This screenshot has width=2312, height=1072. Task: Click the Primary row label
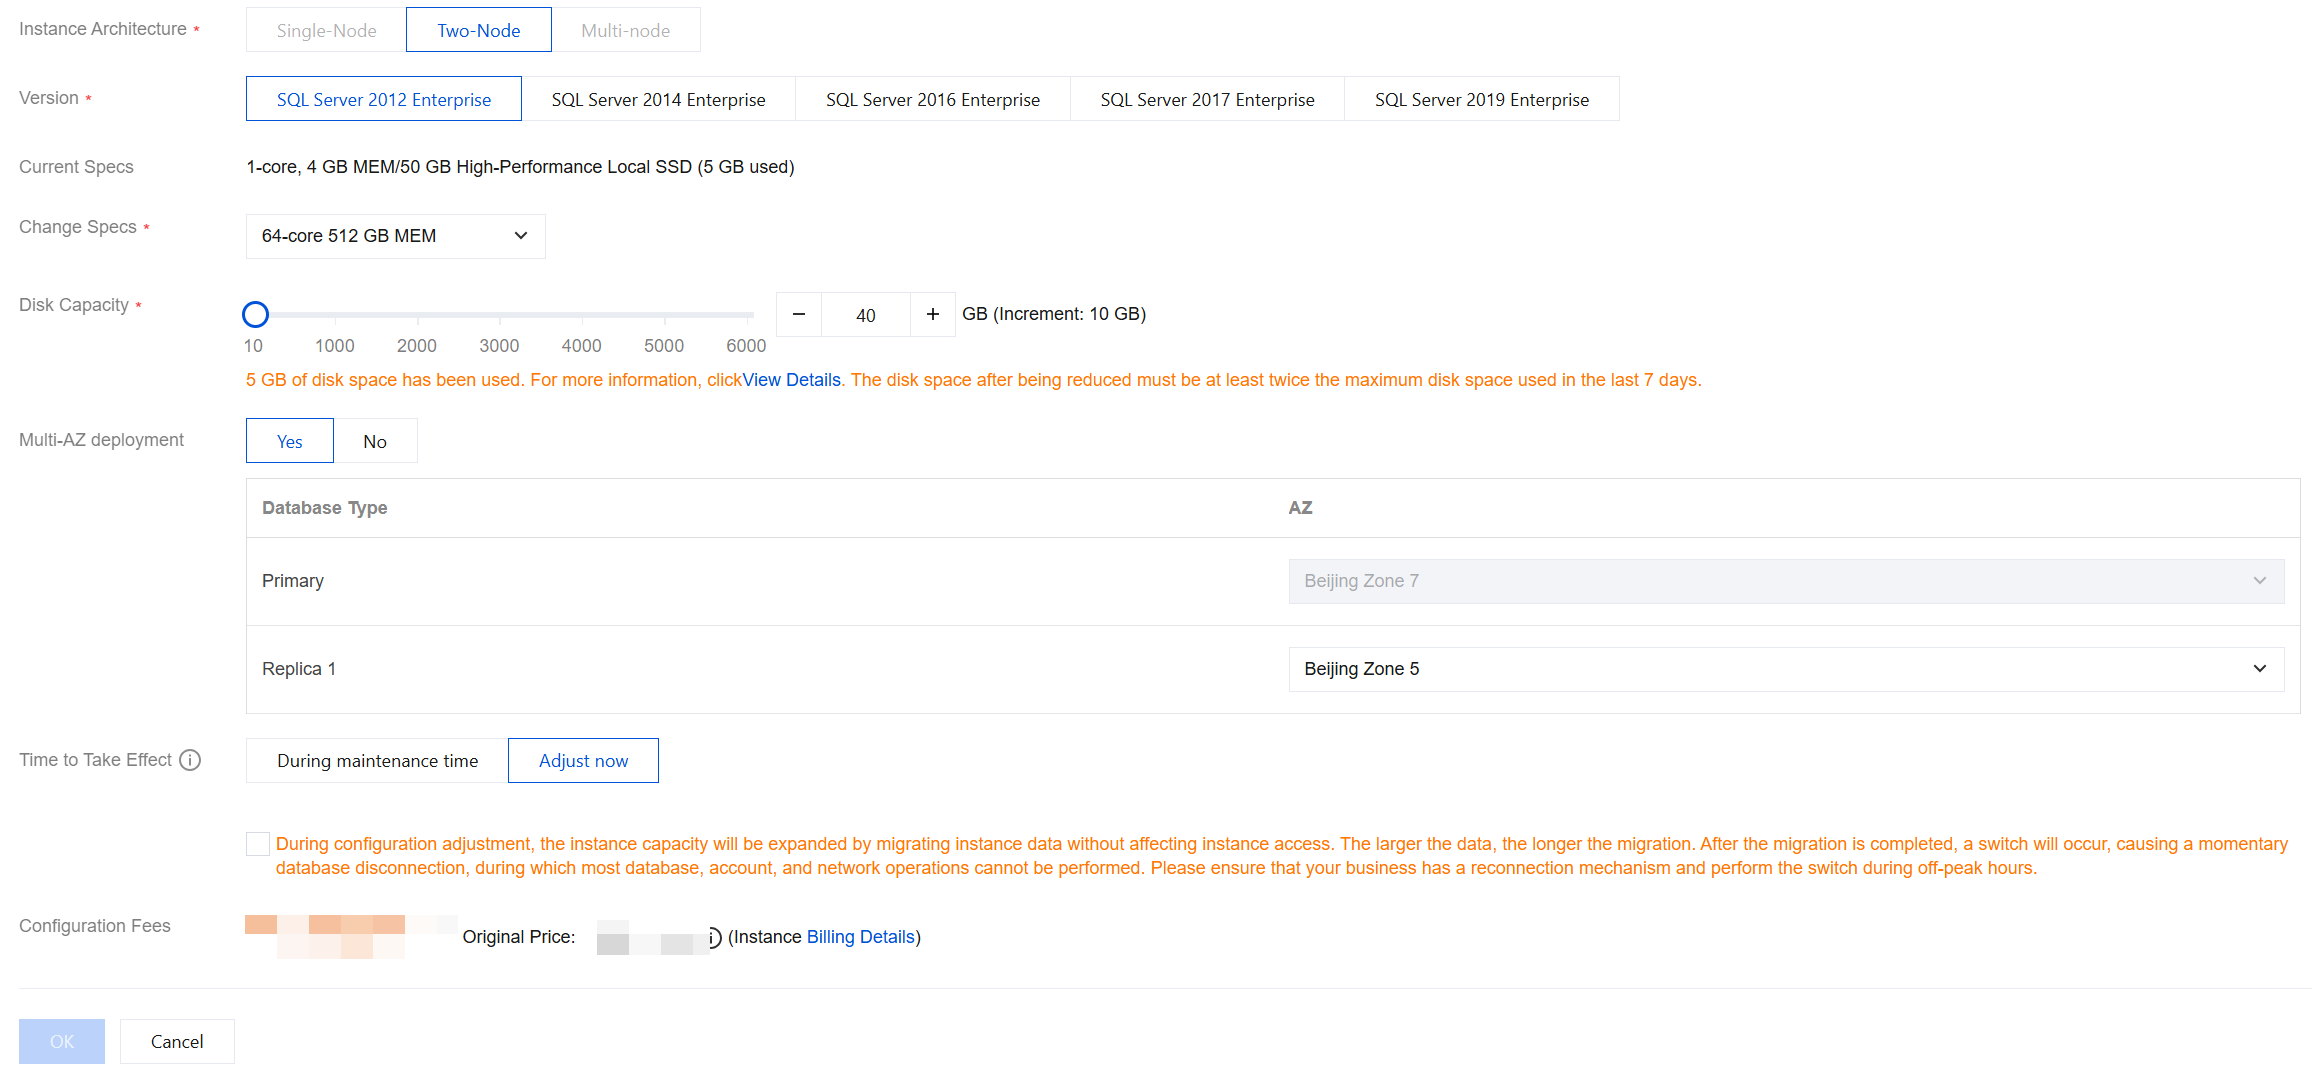point(293,581)
